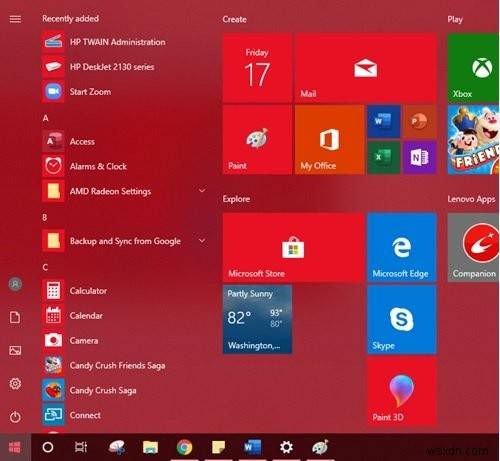
Task: Open the Lenovo Companion tile
Action: click(x=473, y=248)
